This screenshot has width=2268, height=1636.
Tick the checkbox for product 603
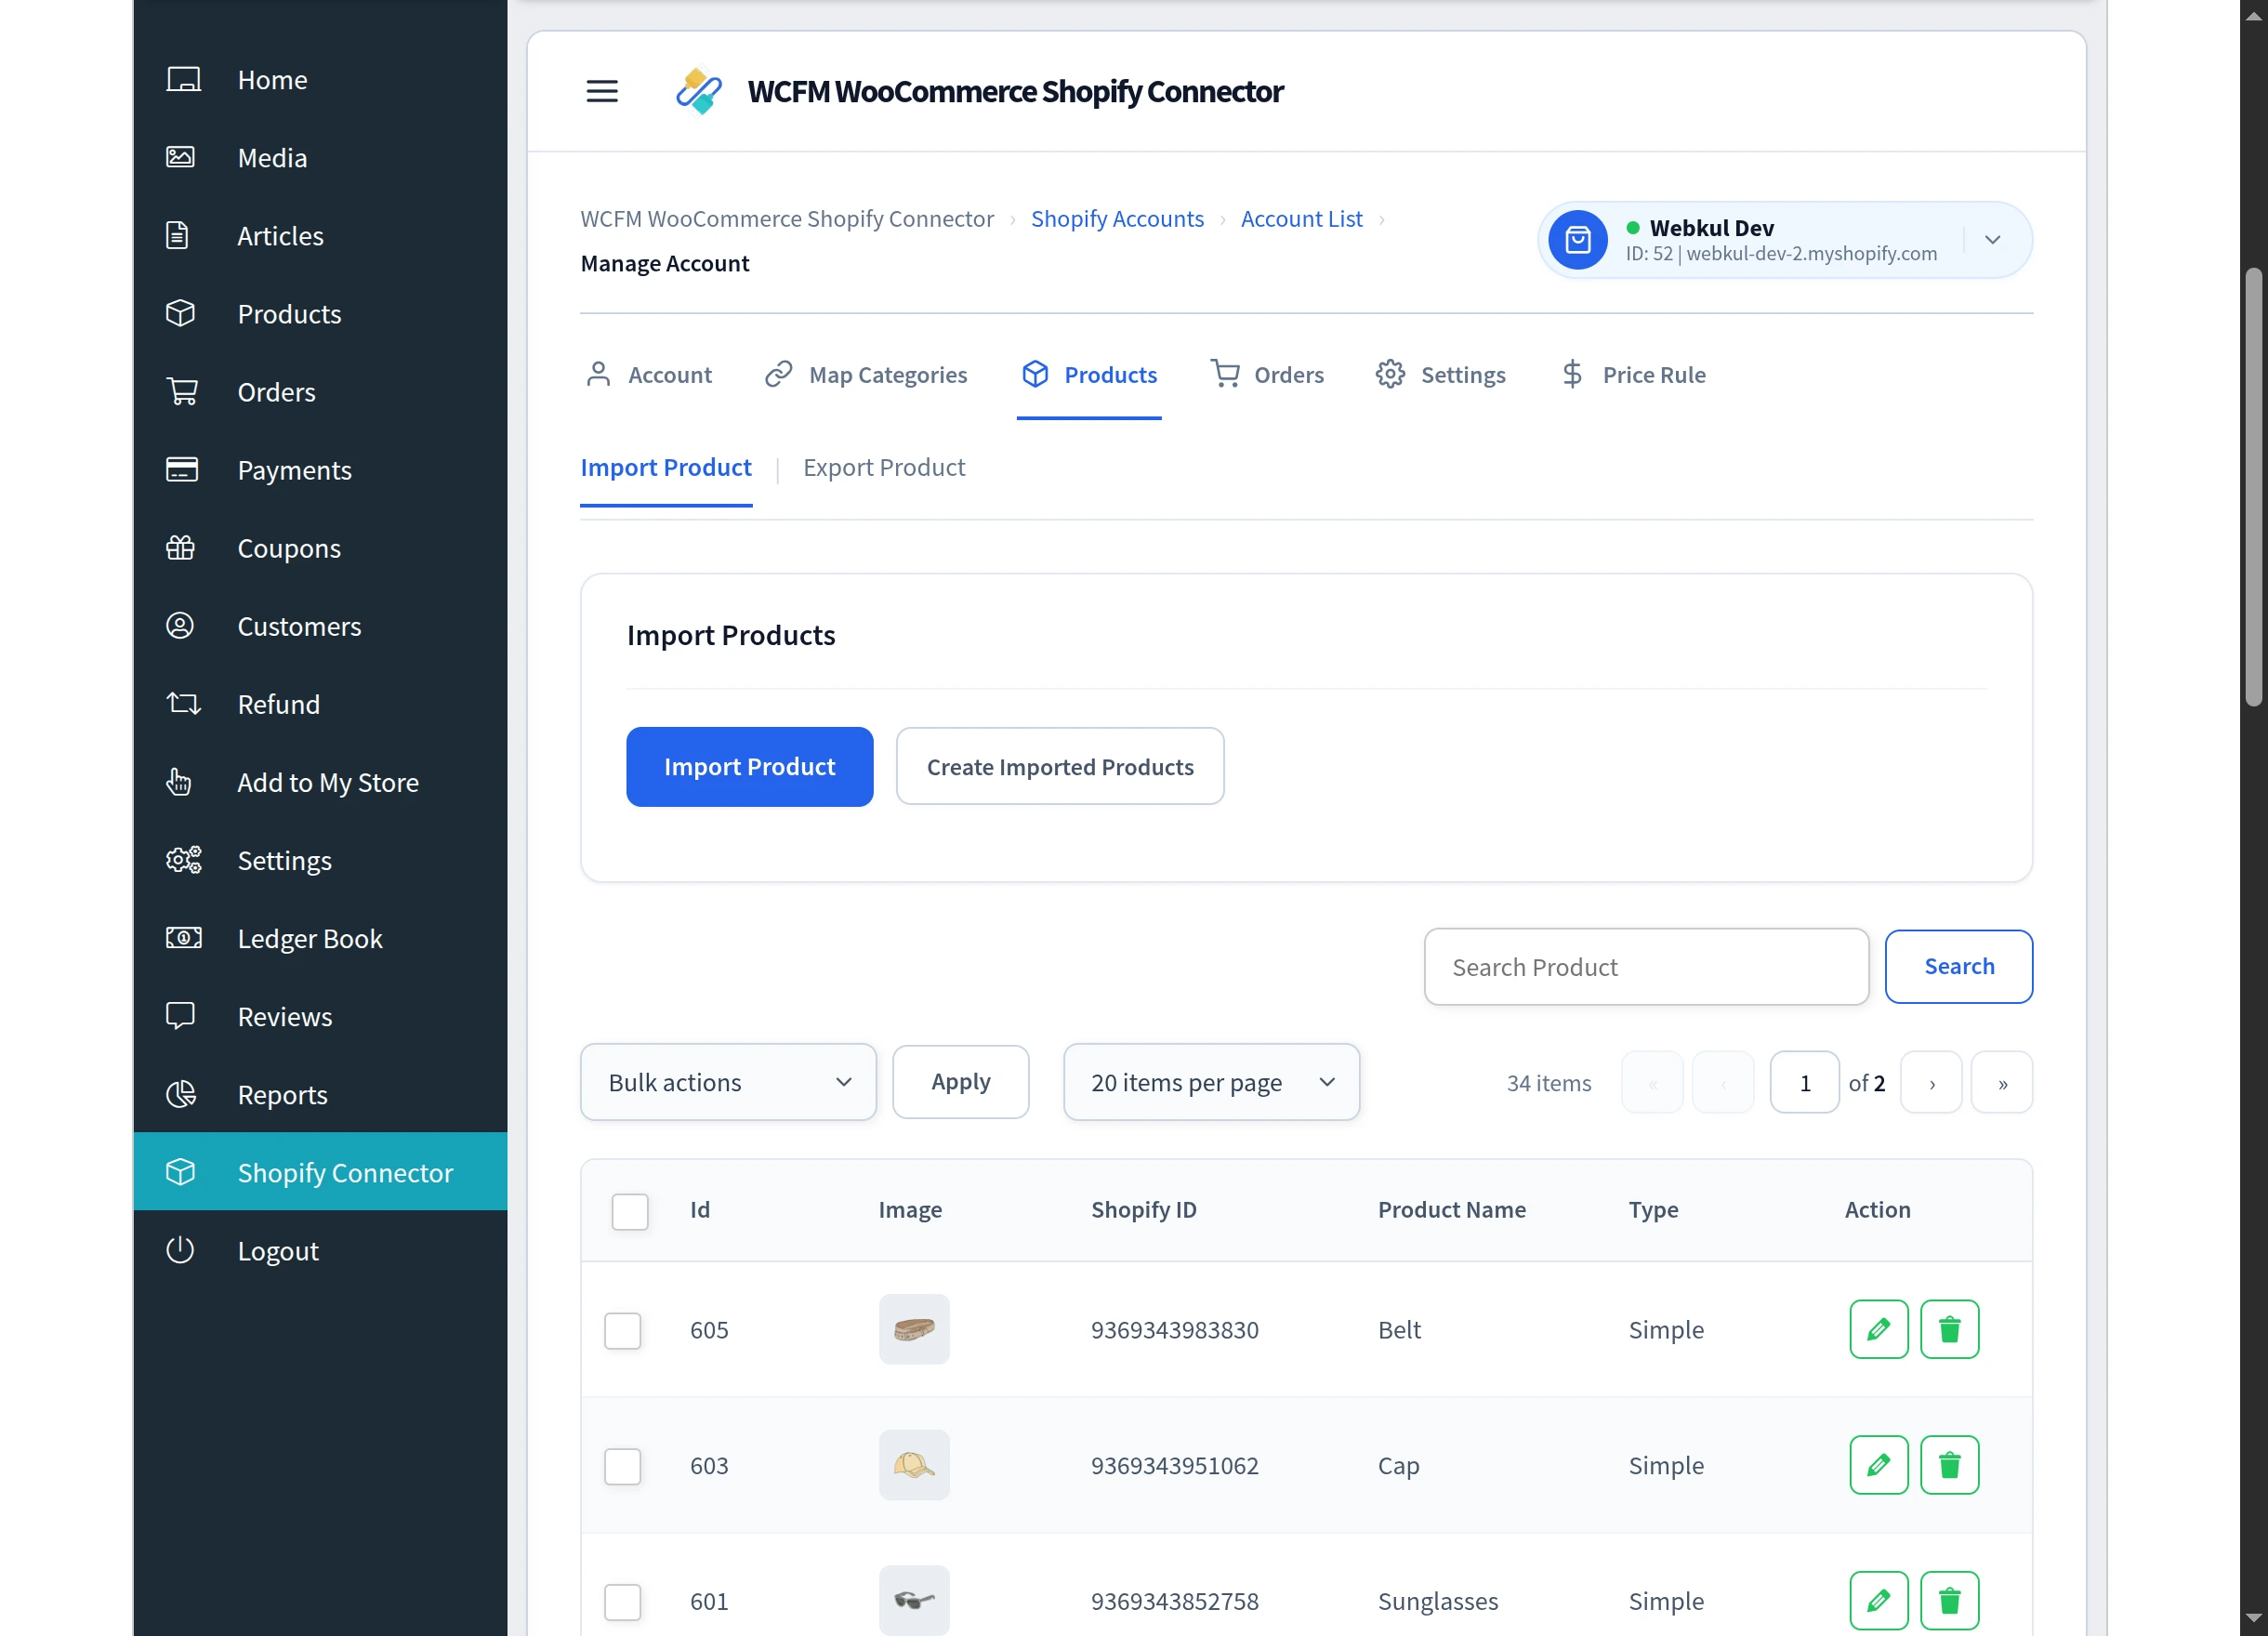pyautogui.click(x=623, y=1466)
